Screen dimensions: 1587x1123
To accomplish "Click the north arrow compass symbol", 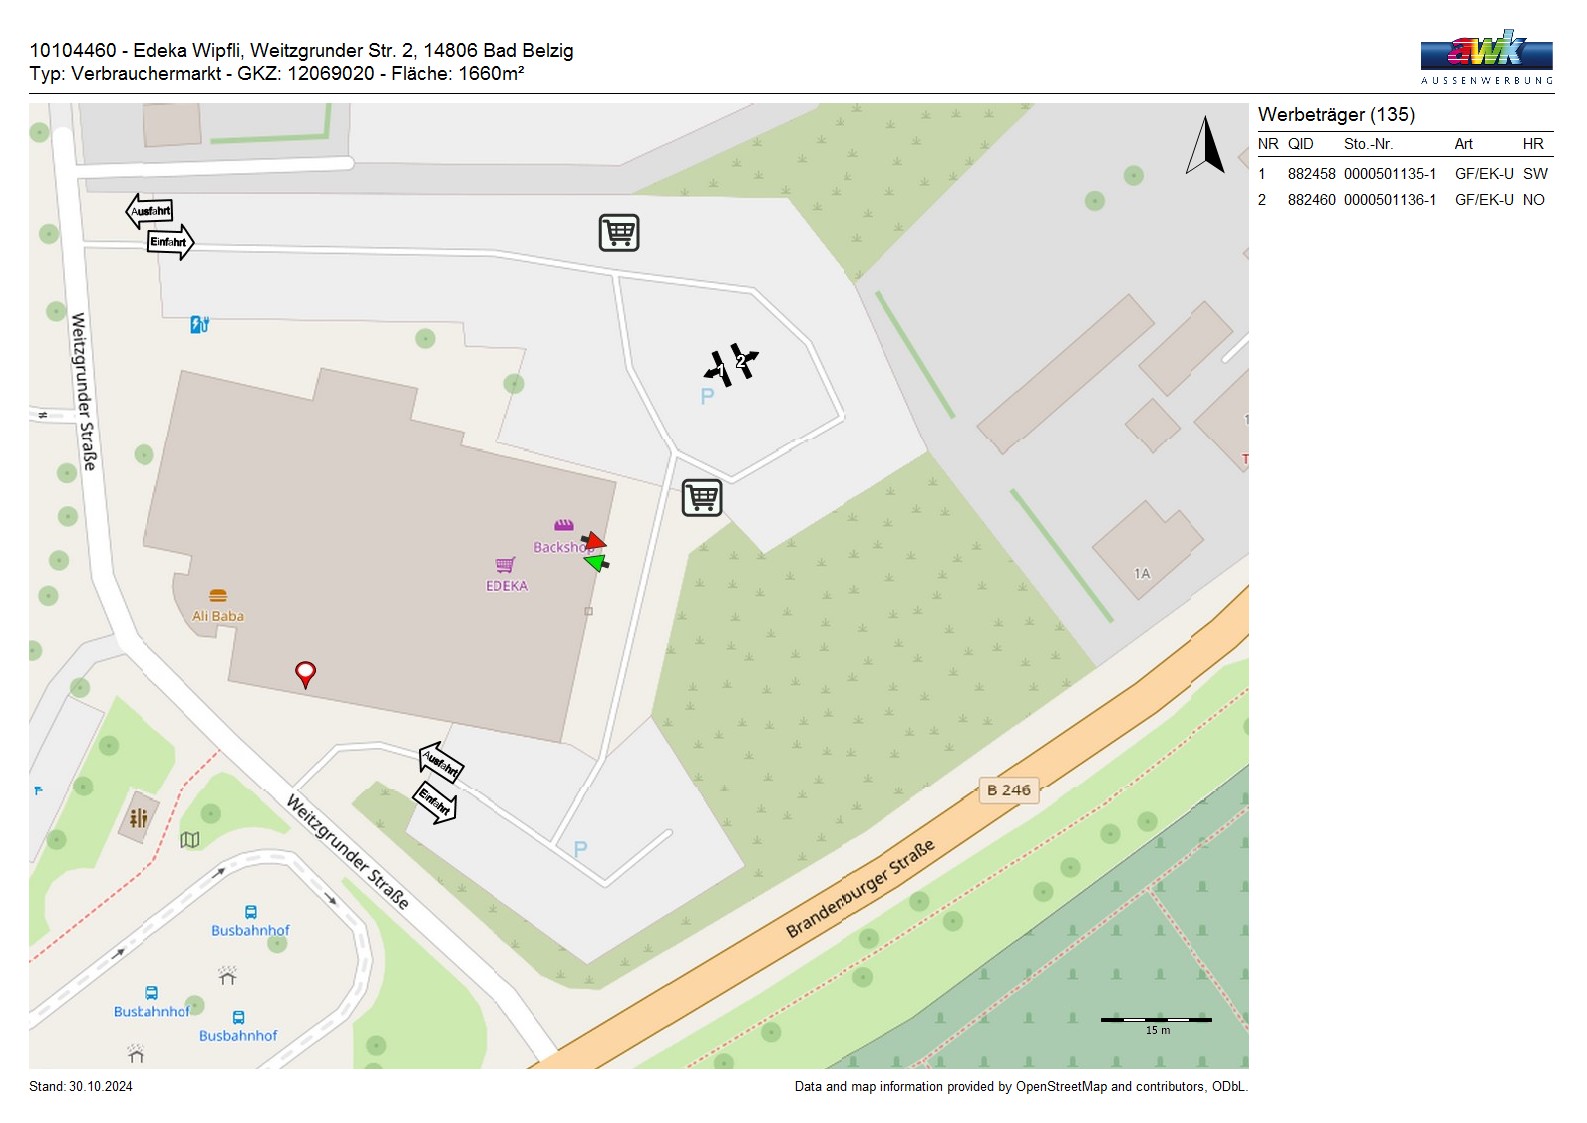I will 1206,146.
